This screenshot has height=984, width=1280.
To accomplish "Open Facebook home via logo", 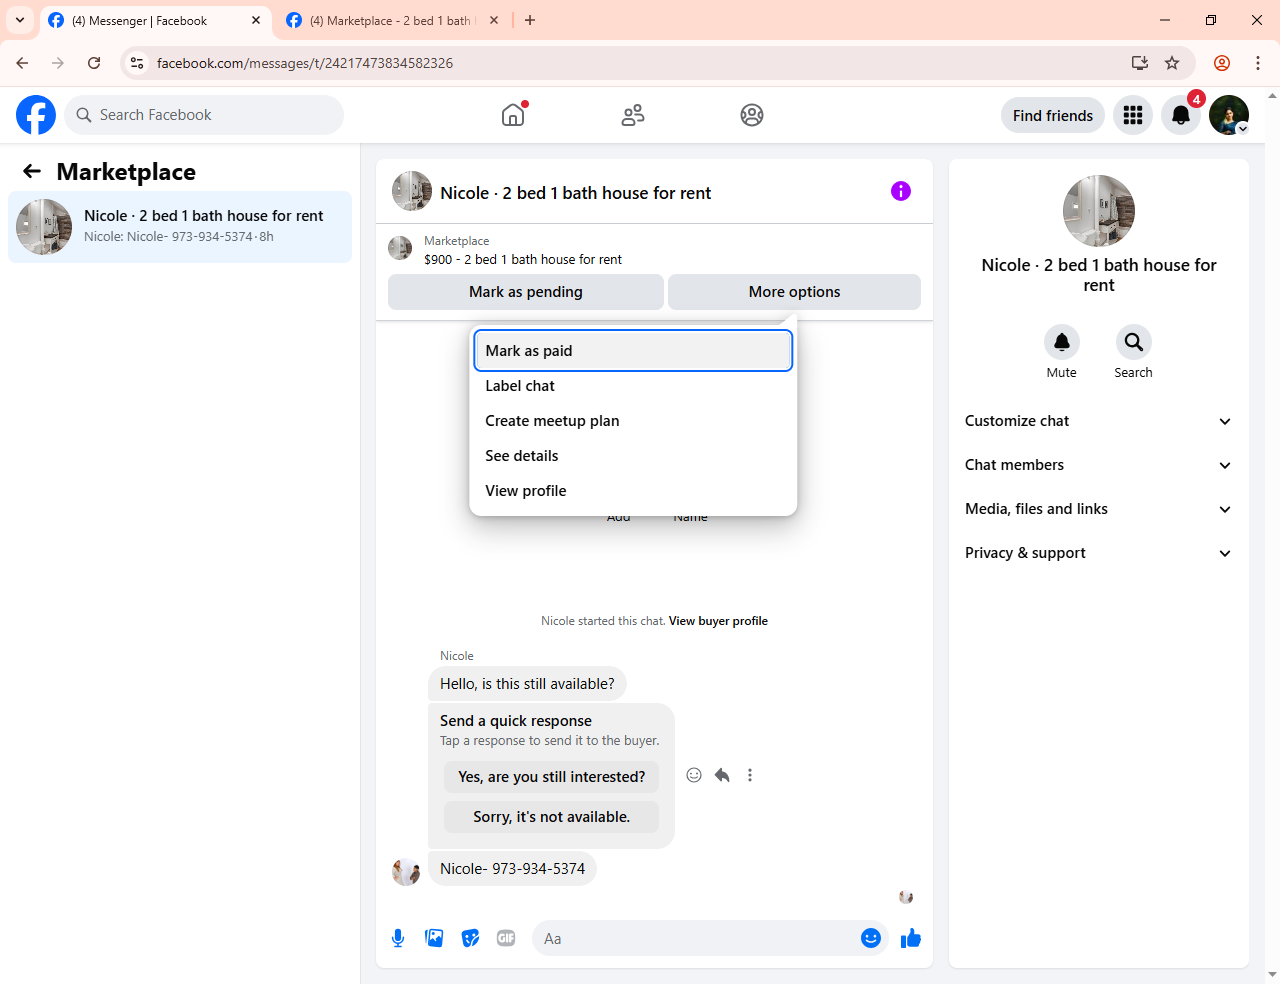I will [36, 115].
